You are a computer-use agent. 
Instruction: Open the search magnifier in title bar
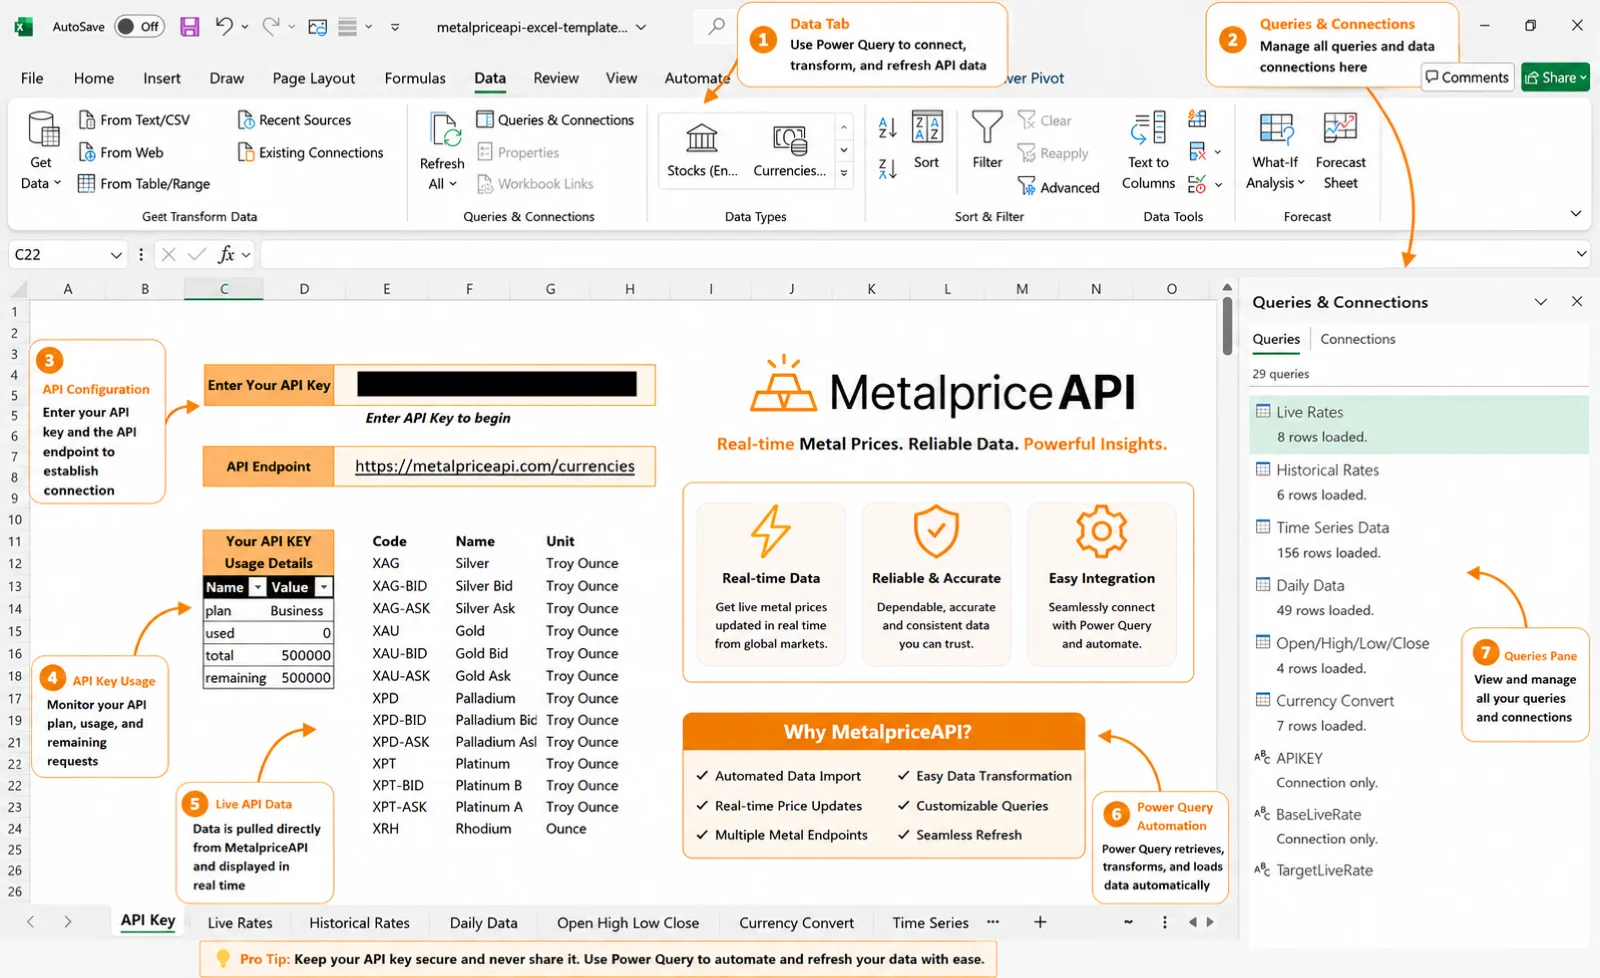pos(716,27)
